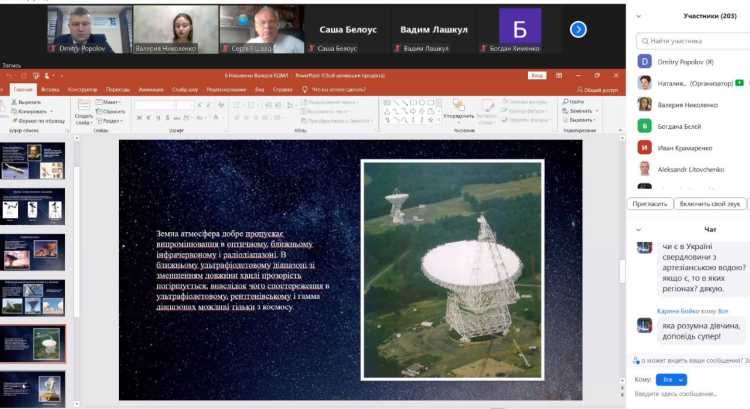Collapse the Participants (Участники) panel chevron

pos(639,16)
